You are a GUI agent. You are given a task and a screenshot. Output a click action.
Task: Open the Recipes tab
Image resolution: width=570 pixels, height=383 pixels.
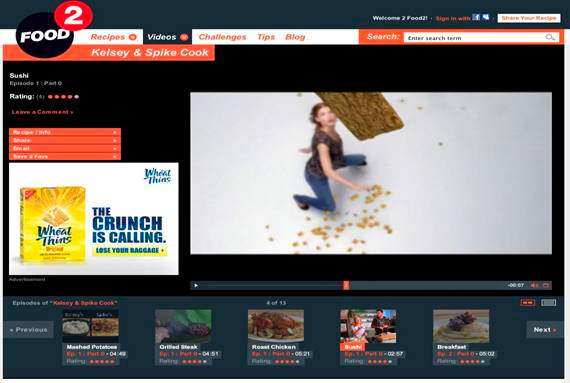(x=108, y=37)
